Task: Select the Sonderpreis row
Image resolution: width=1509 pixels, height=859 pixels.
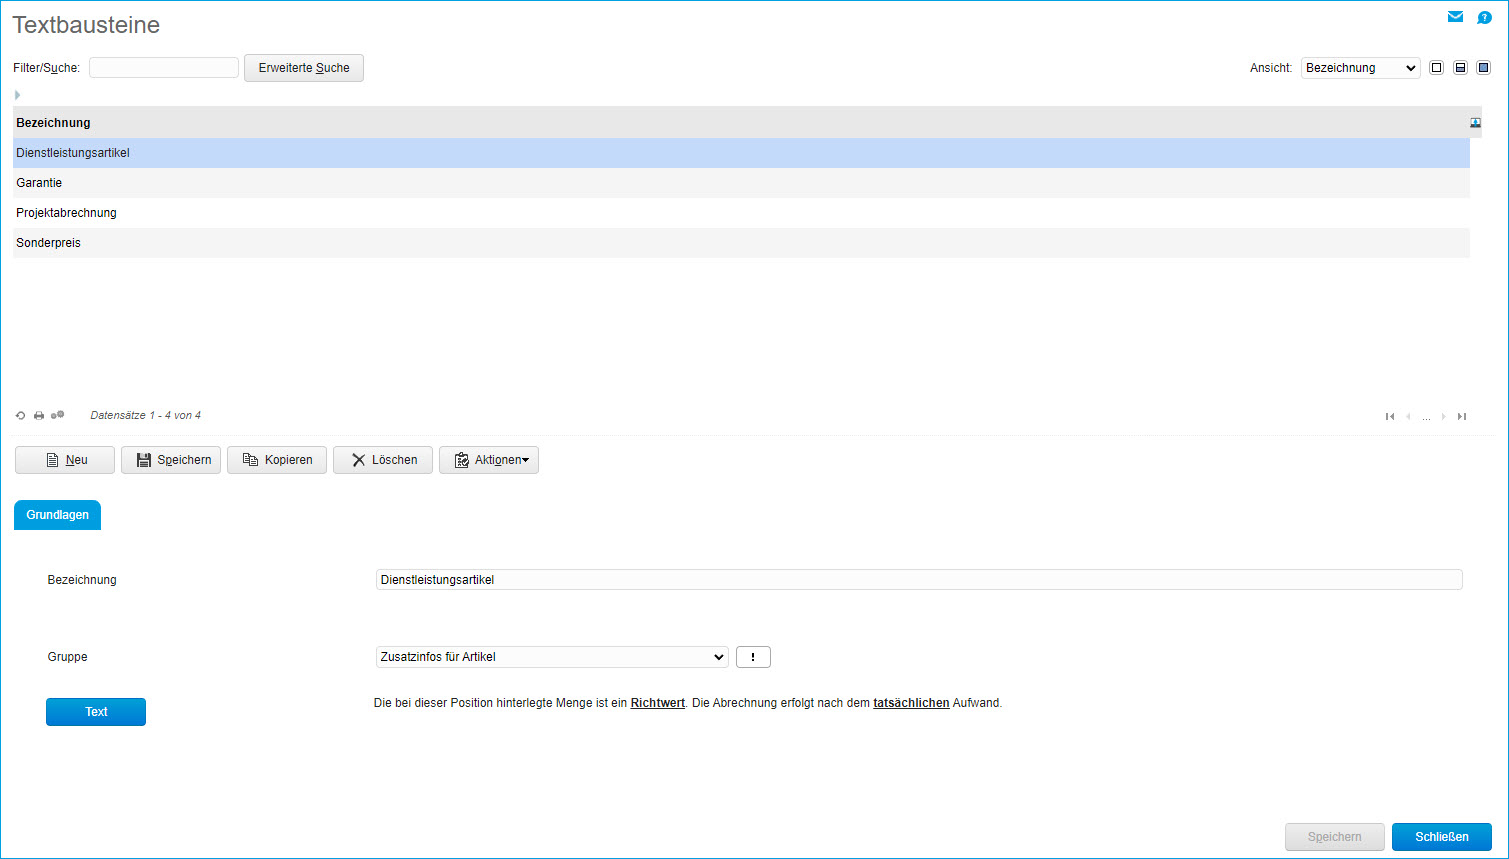Action: 741,243
